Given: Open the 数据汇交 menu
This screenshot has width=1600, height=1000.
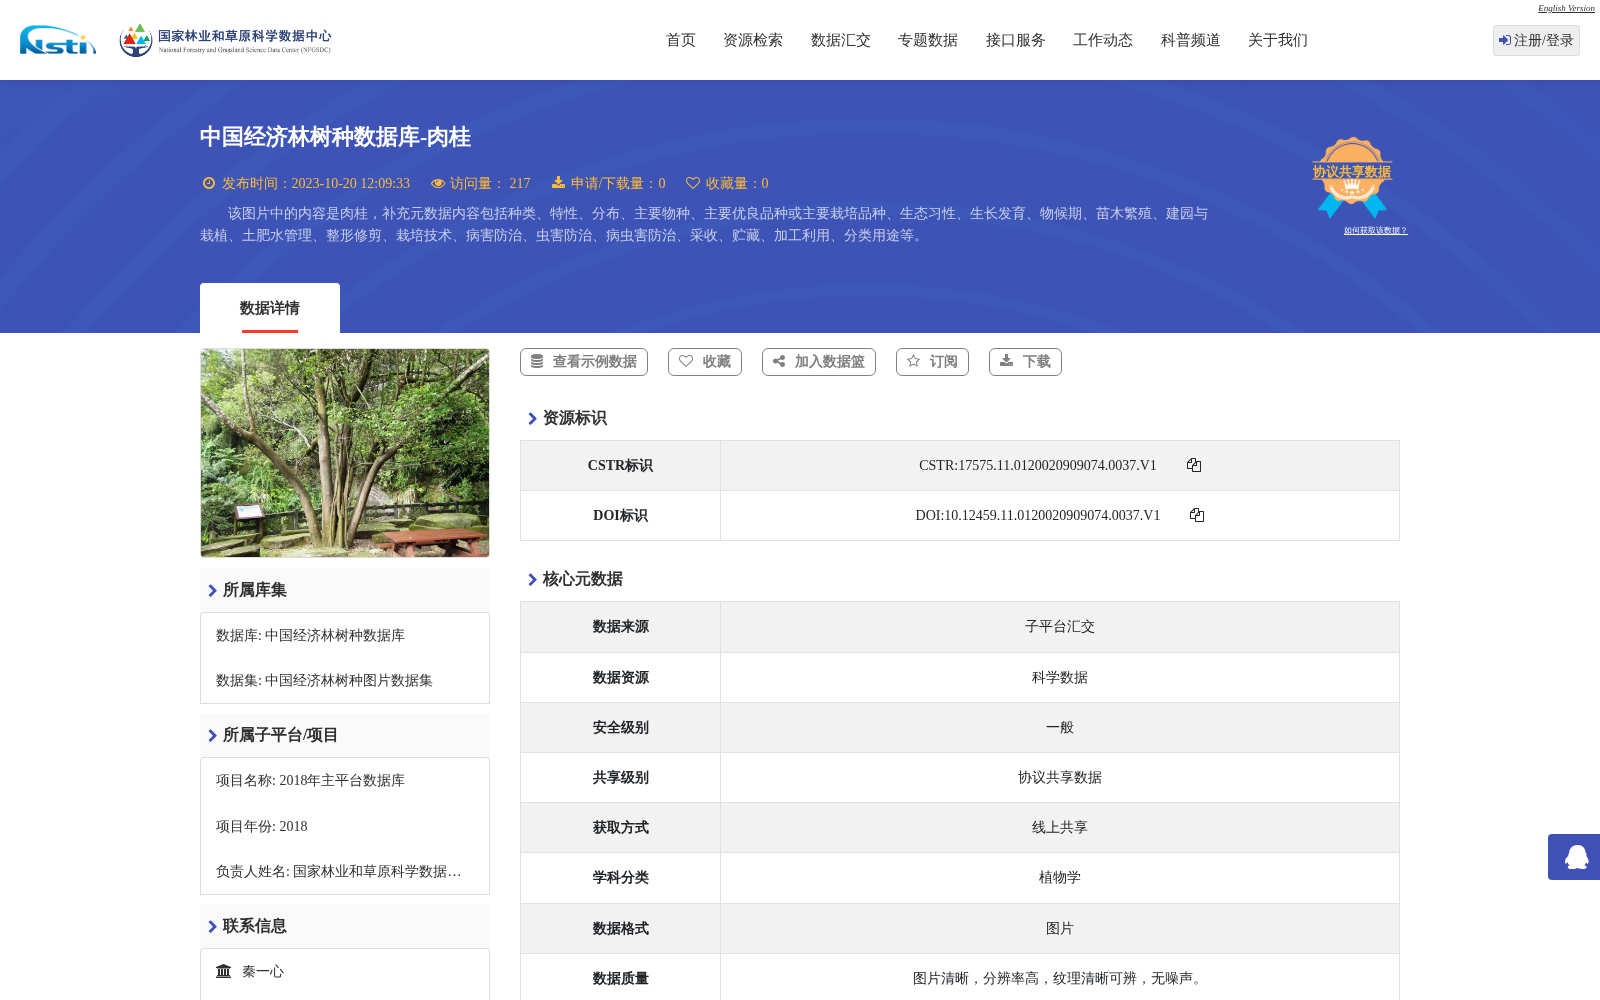Looking at the screenshot, I should (x=841, y=40).
